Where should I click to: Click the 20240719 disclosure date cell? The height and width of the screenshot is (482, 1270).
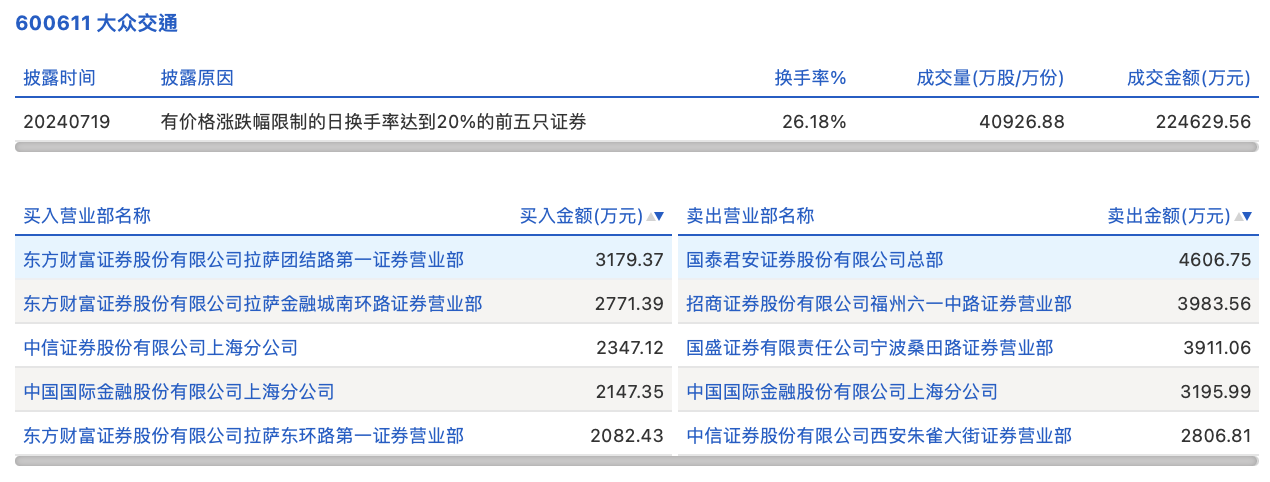67,122
